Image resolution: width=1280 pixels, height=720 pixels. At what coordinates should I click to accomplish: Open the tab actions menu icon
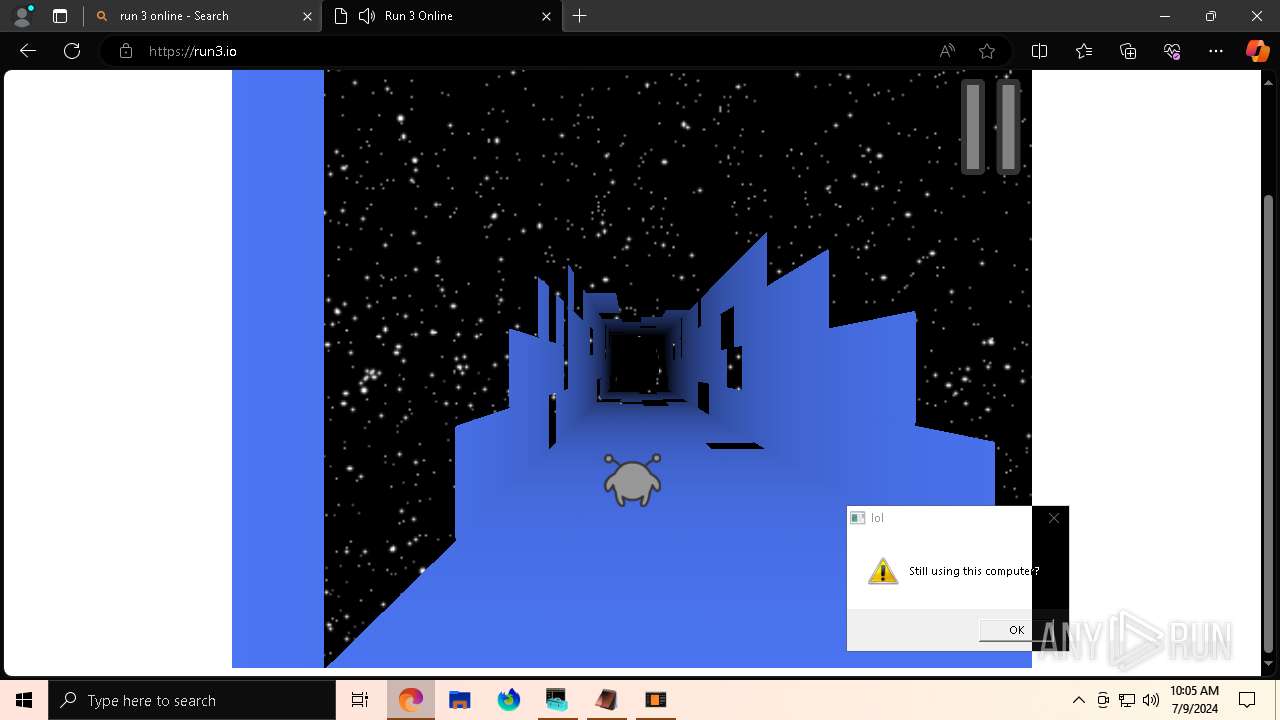click(60, 16)
